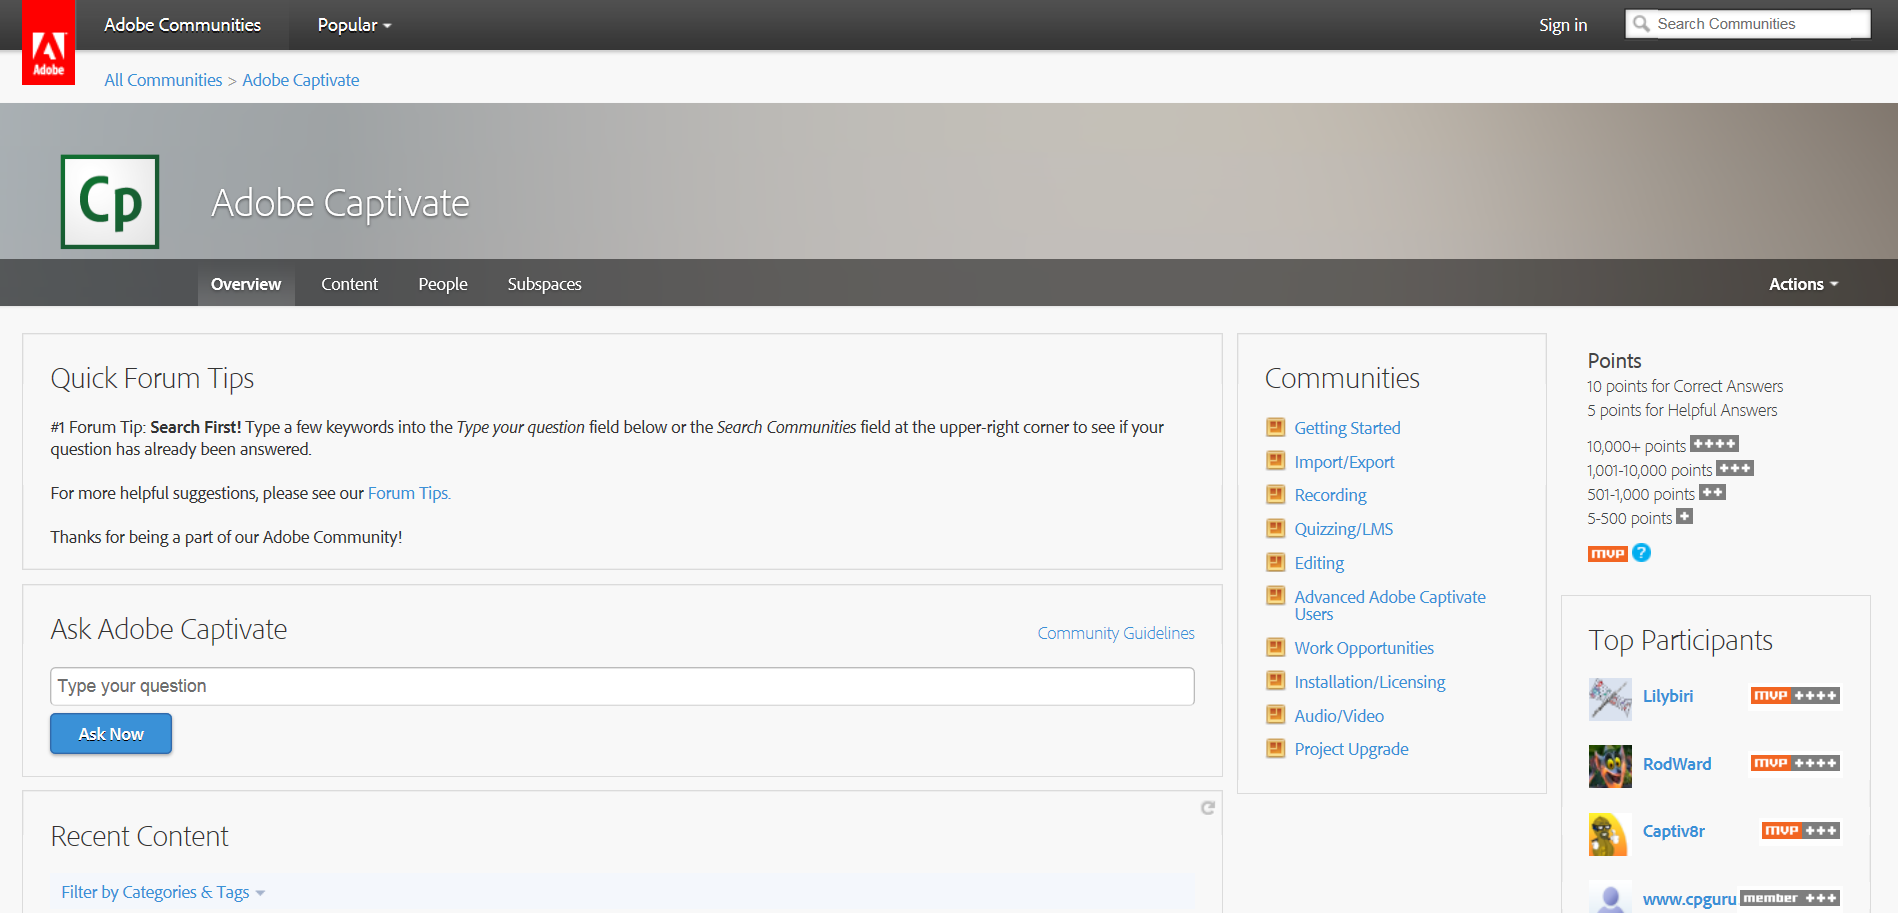Open the Work Opportunities link
The image size is (1898, 913).
pyautogui.click(x=1364, y=648)
